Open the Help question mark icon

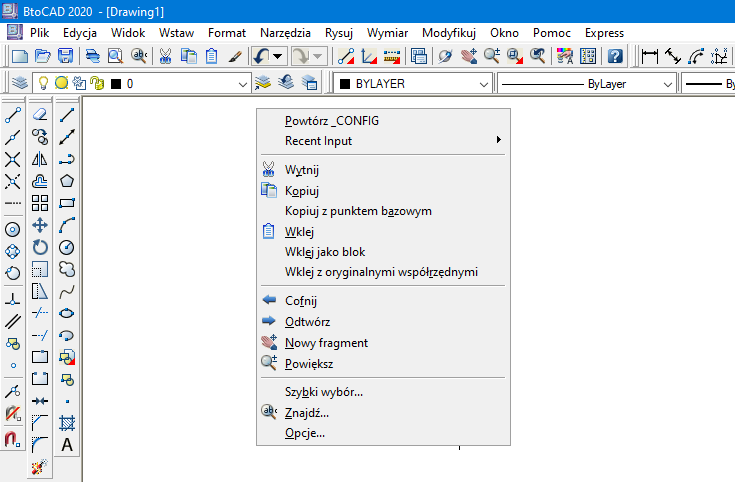click(x=615, y=57)
